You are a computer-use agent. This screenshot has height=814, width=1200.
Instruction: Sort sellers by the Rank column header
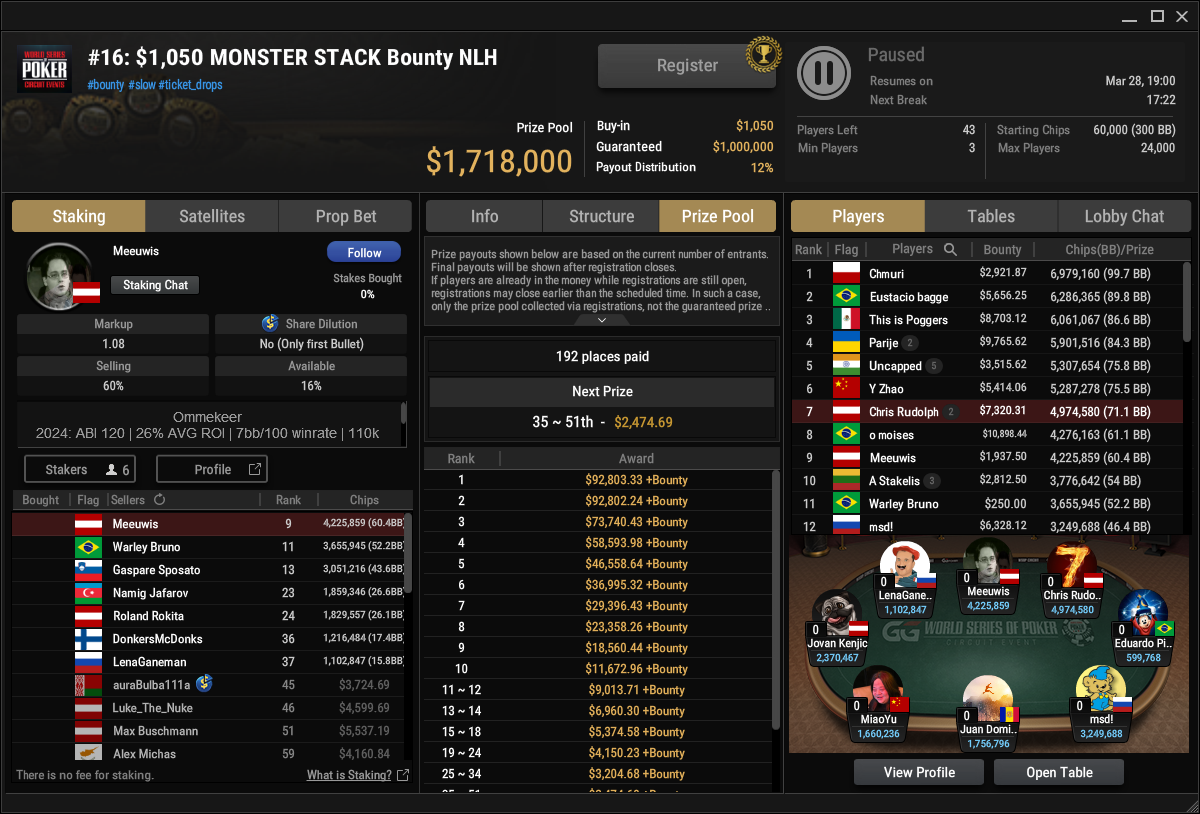pos(288,500)
